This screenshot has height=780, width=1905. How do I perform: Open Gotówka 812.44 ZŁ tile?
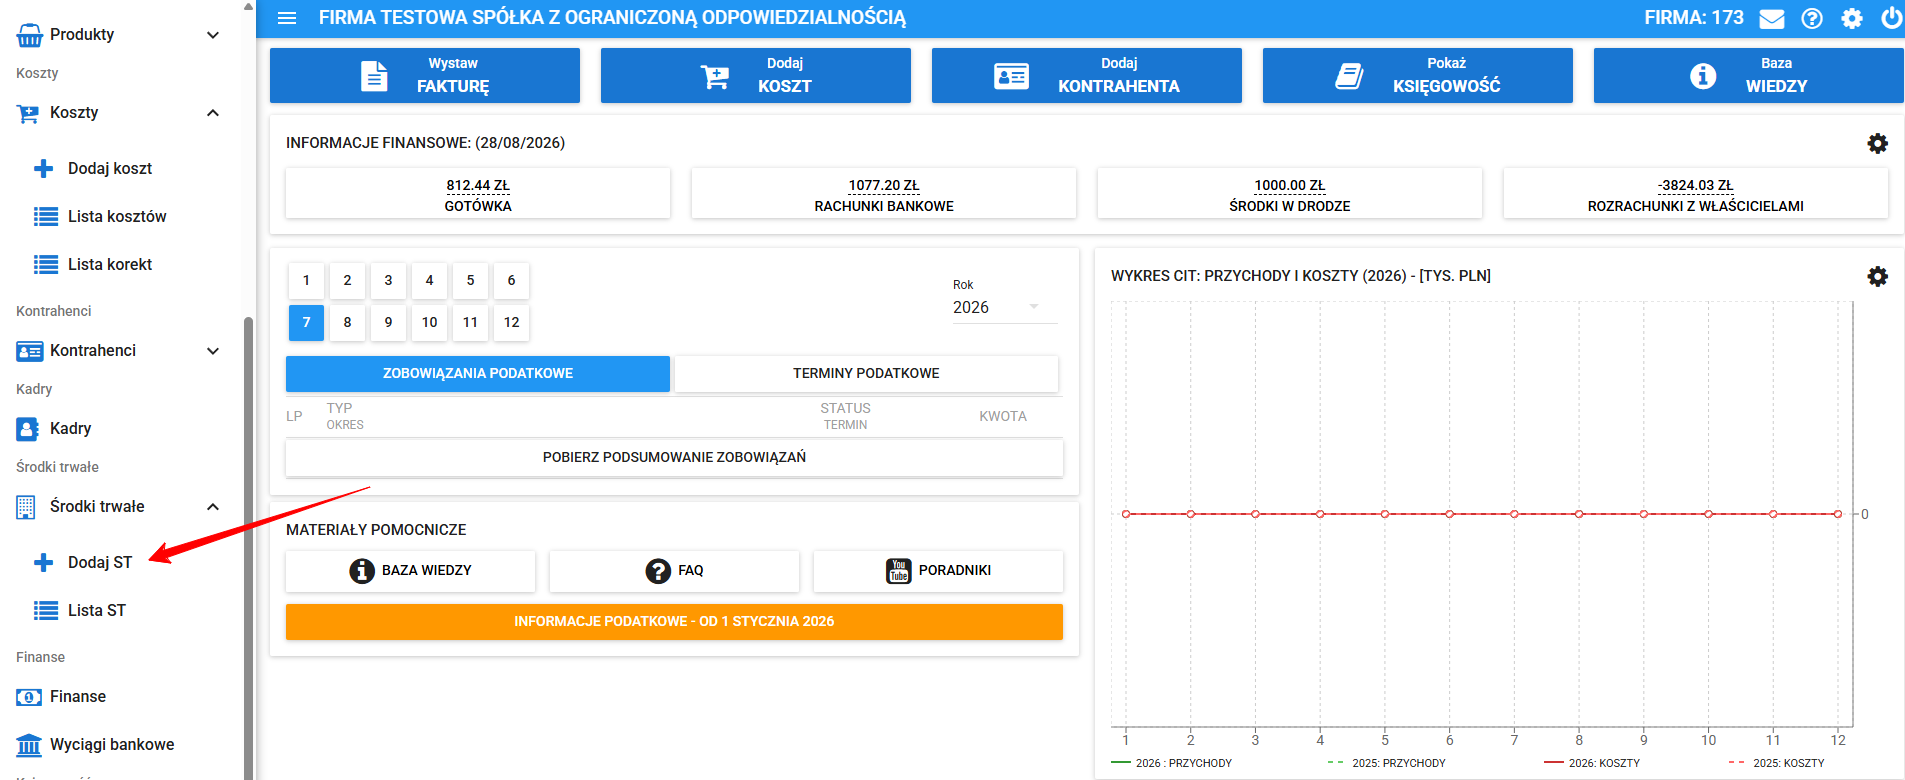pos(478,194)
